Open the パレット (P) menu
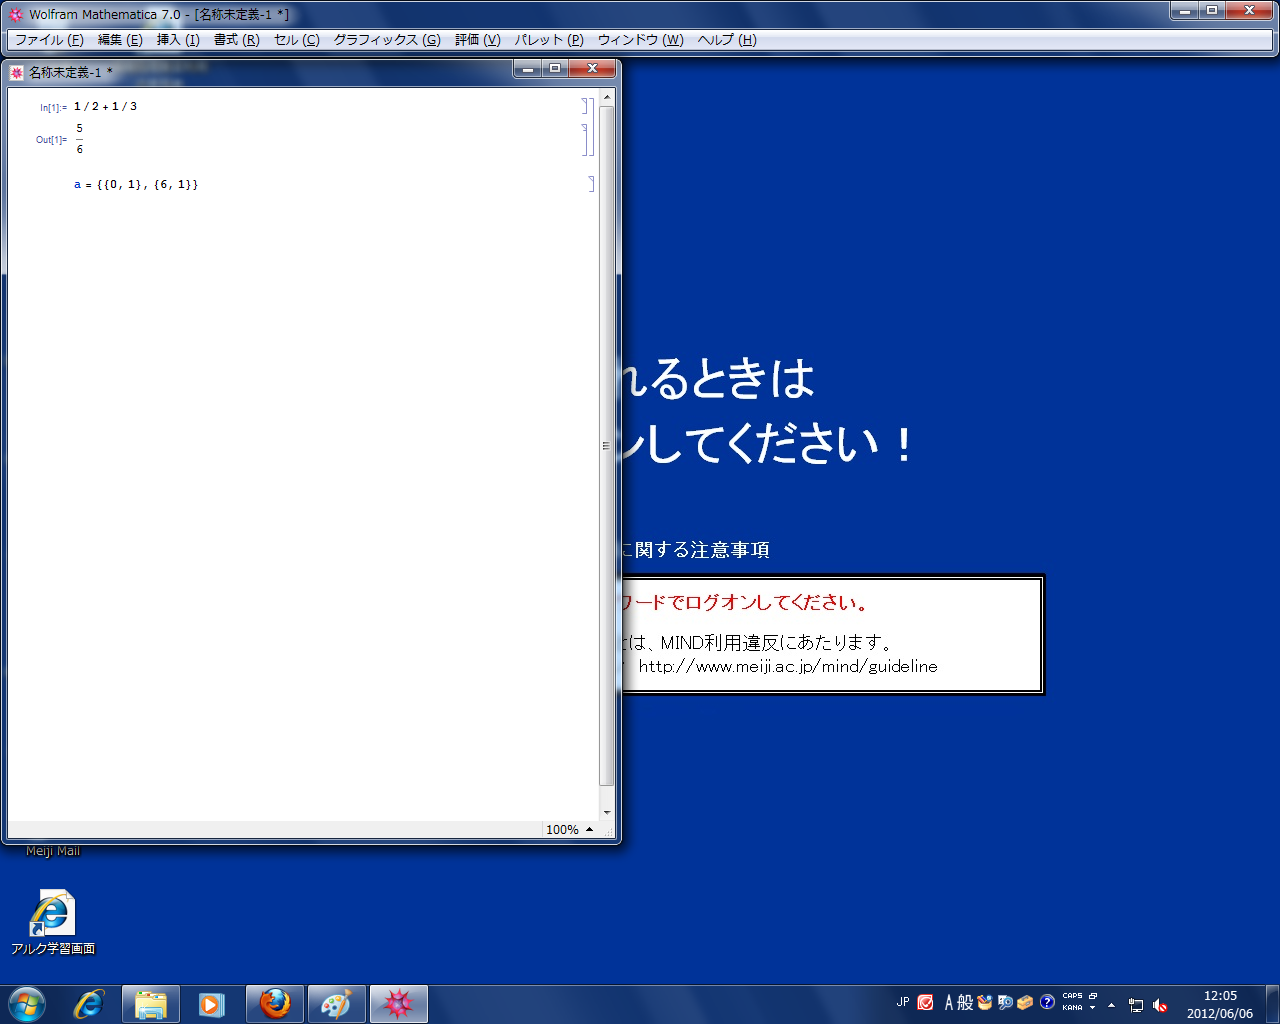This screenshot has height=1024, width=1280. [x=549, y=40]
